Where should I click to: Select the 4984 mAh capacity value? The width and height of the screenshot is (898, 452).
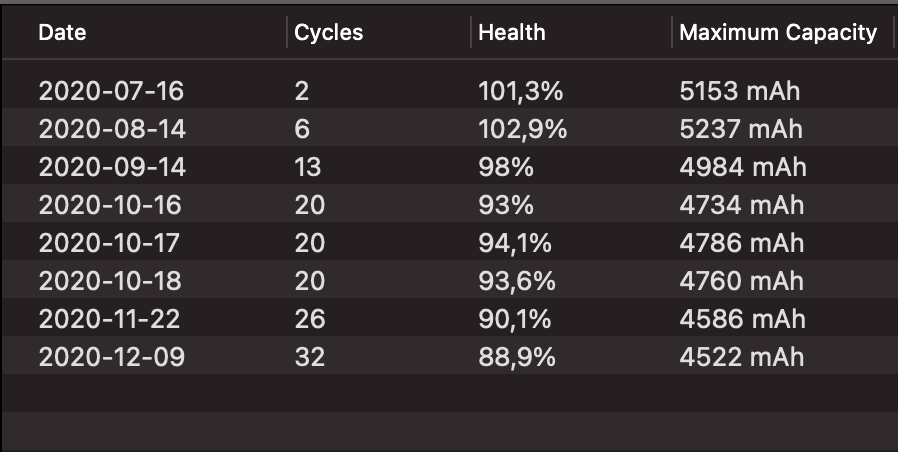pos(742,167)
